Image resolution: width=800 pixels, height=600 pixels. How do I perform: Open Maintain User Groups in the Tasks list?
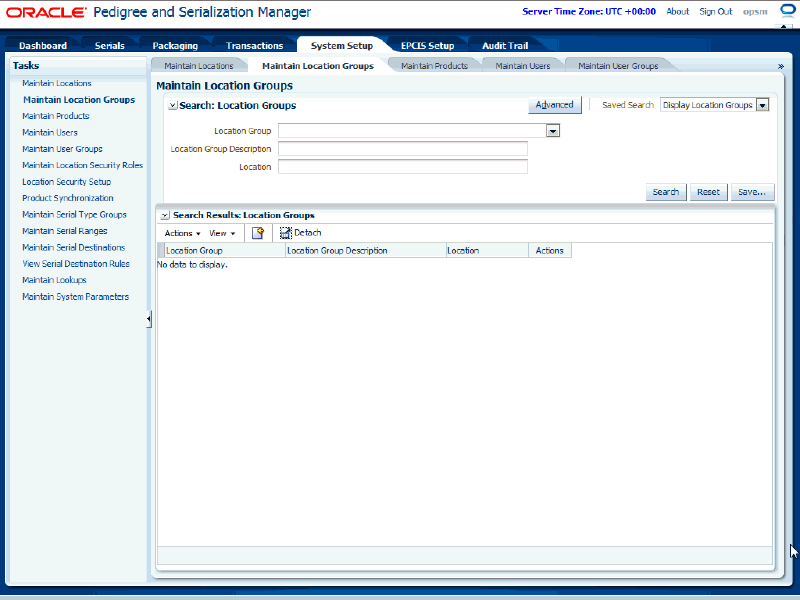tap(62, 149)
